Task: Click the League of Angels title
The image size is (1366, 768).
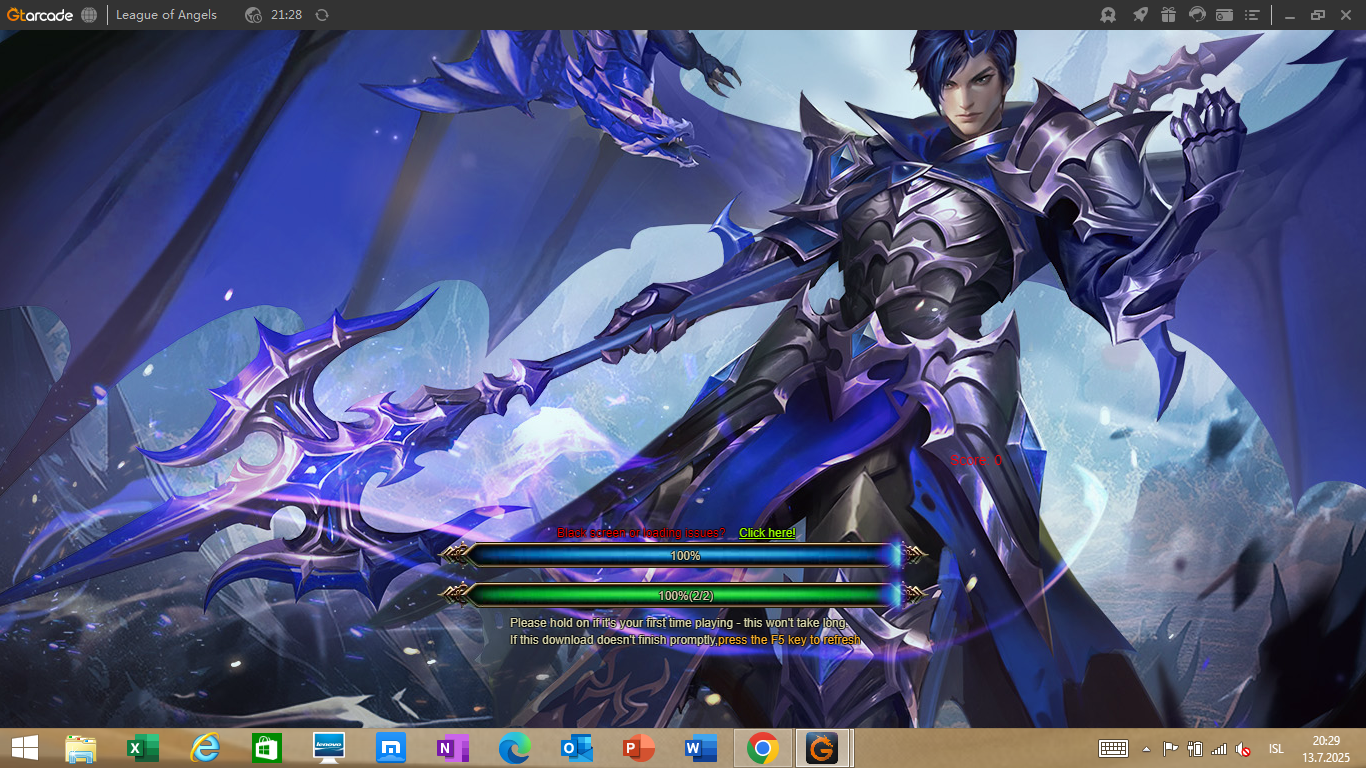Action: click(x=166, y=15)
